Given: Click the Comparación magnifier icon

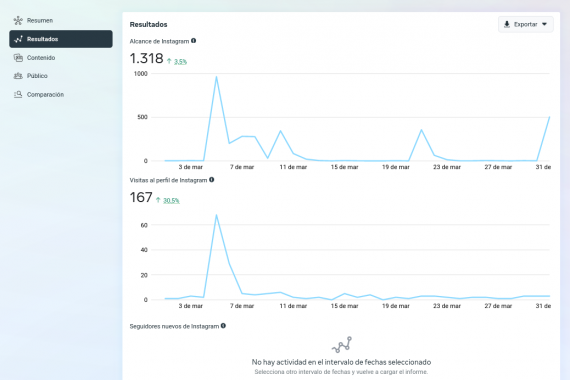Looking at the screenshot, I should tap(18, 95).
